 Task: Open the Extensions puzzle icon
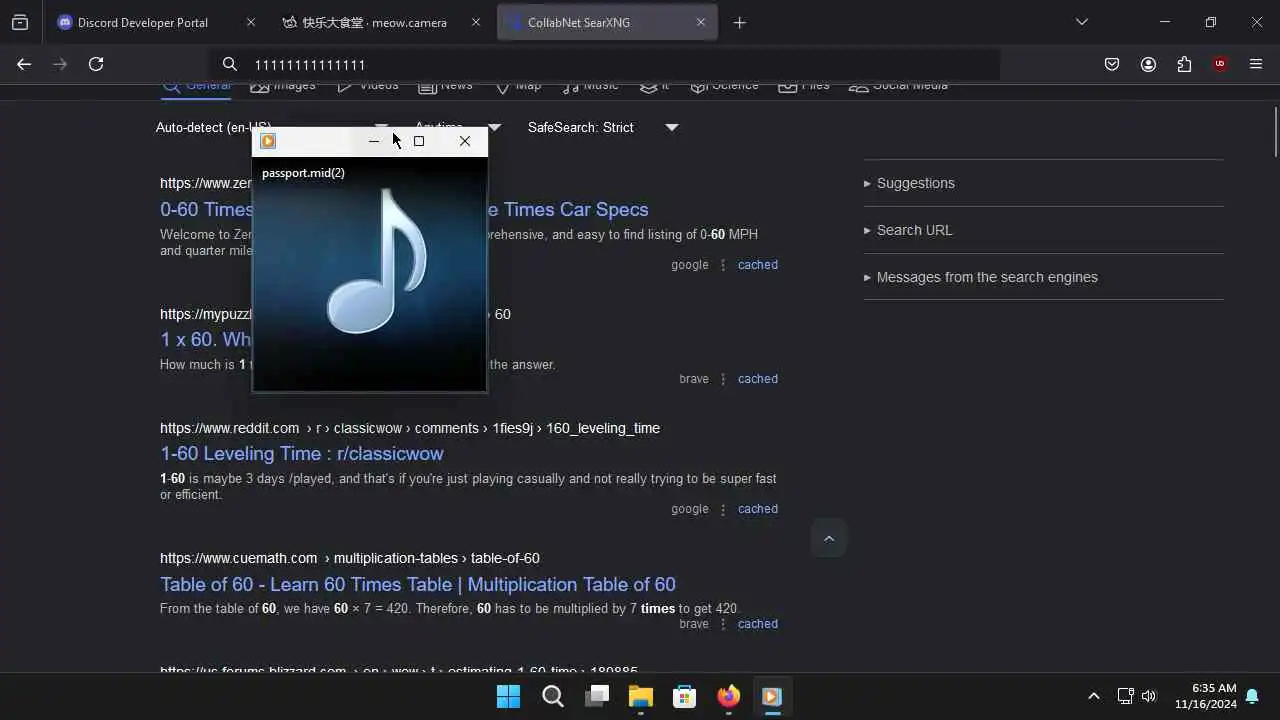click(1184, 64)
